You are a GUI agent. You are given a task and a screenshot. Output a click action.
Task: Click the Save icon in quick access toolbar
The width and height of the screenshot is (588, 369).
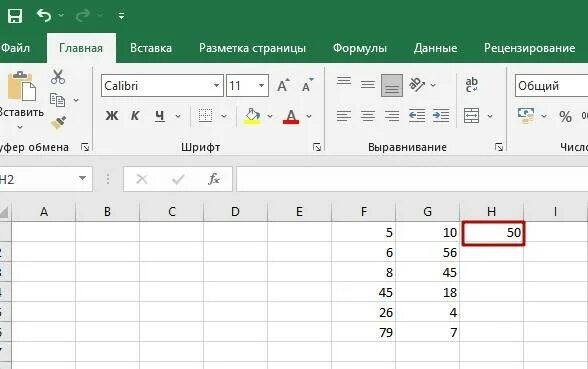15,16
